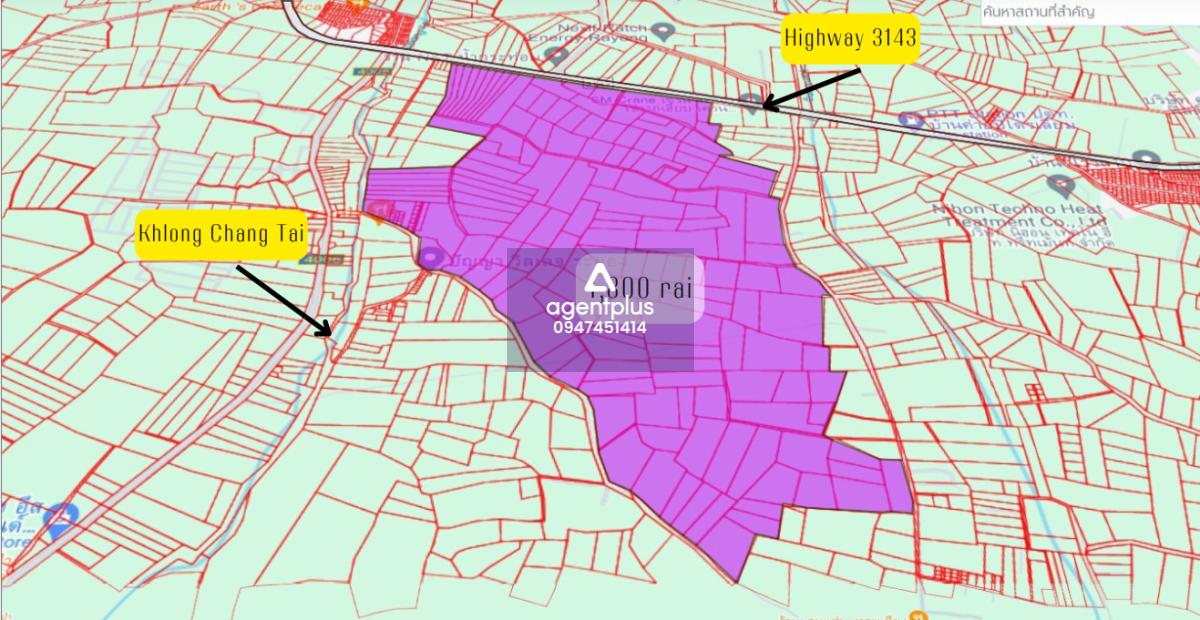This screenshot has width=1200, height=620.
Task: Select the purple pin inside the highlighted land
Action: (x=431, y=257)
